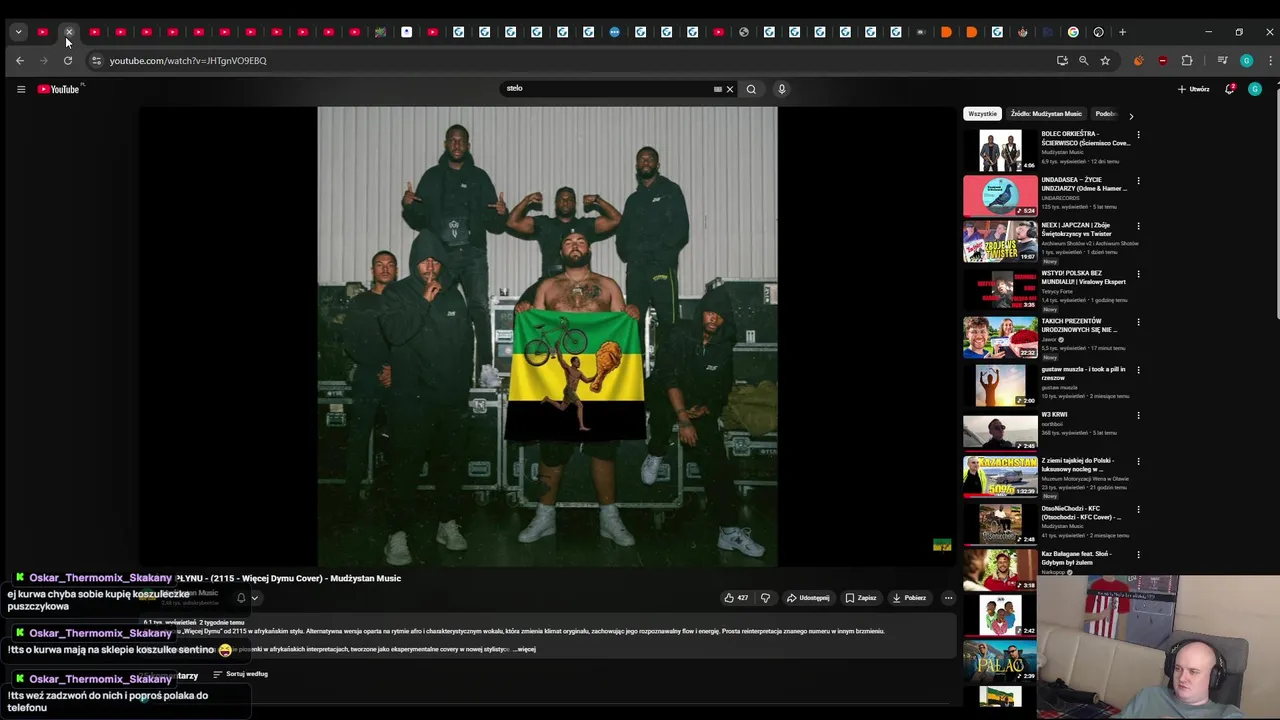
Task: Open the PALAO video thumbnail
Action: point(1000,662)
